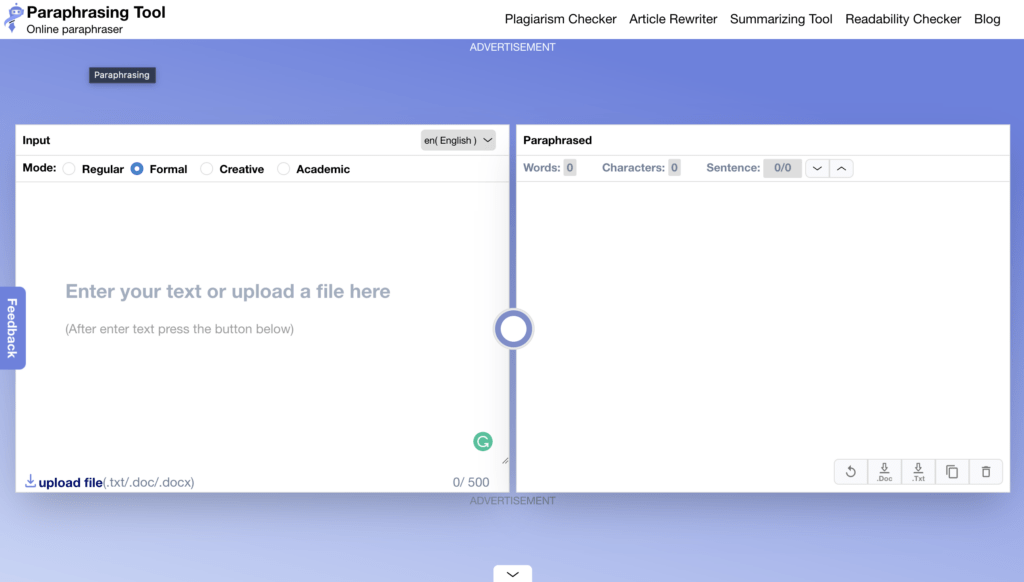Click the Input panel heading

(36, 140)
